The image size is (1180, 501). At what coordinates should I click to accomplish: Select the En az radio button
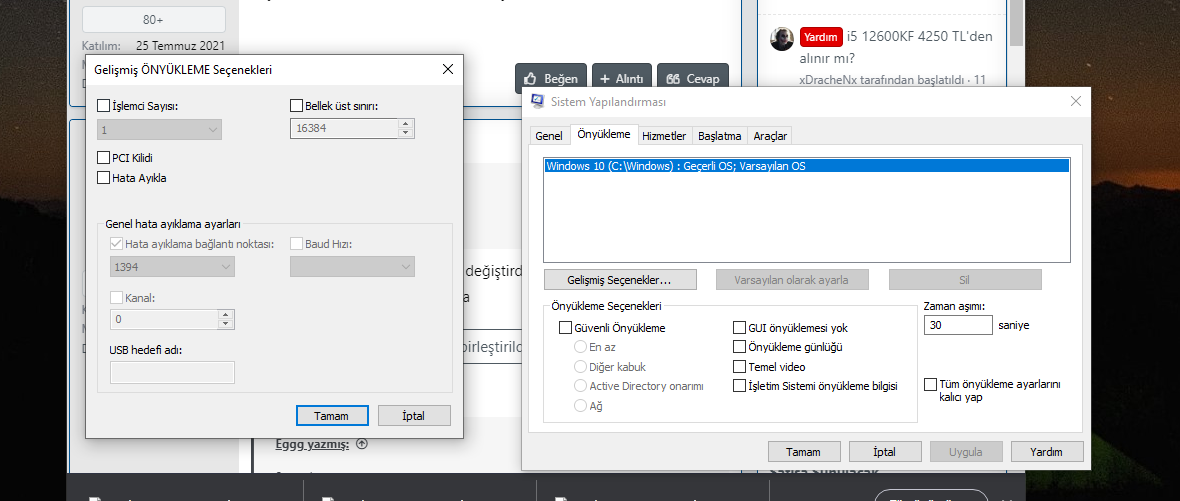pos(580,348)
